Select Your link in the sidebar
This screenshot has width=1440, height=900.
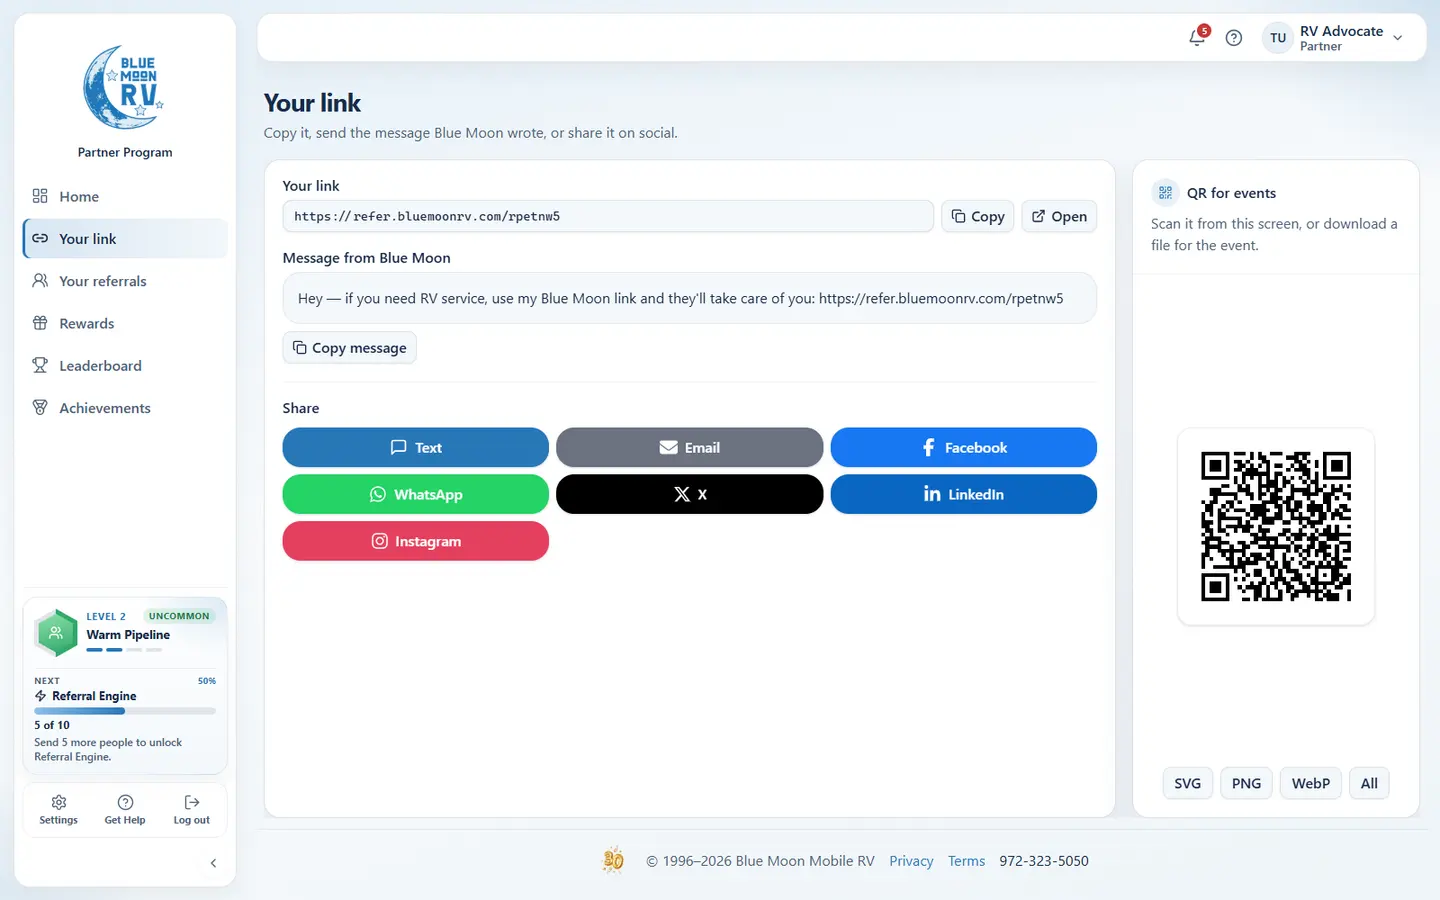pos(125,239)
